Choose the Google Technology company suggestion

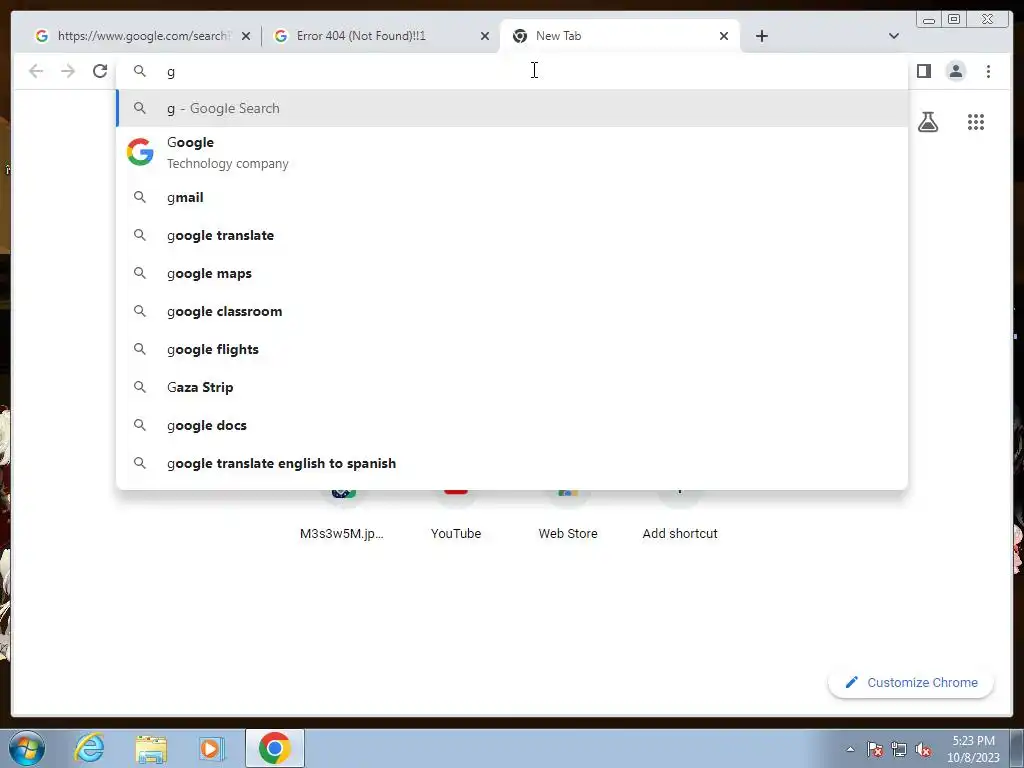(x=512, y=152)
